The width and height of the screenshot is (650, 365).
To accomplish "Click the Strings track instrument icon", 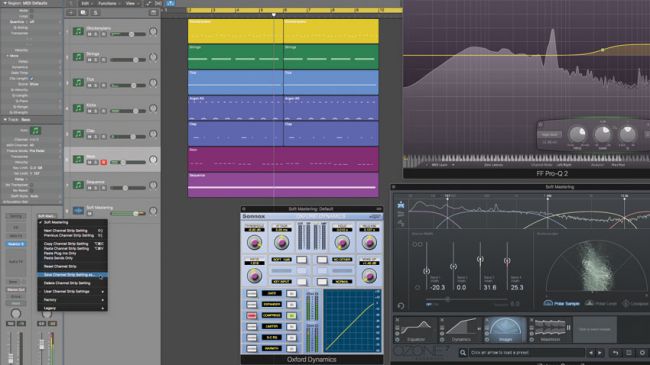I will tap(78, 57).
